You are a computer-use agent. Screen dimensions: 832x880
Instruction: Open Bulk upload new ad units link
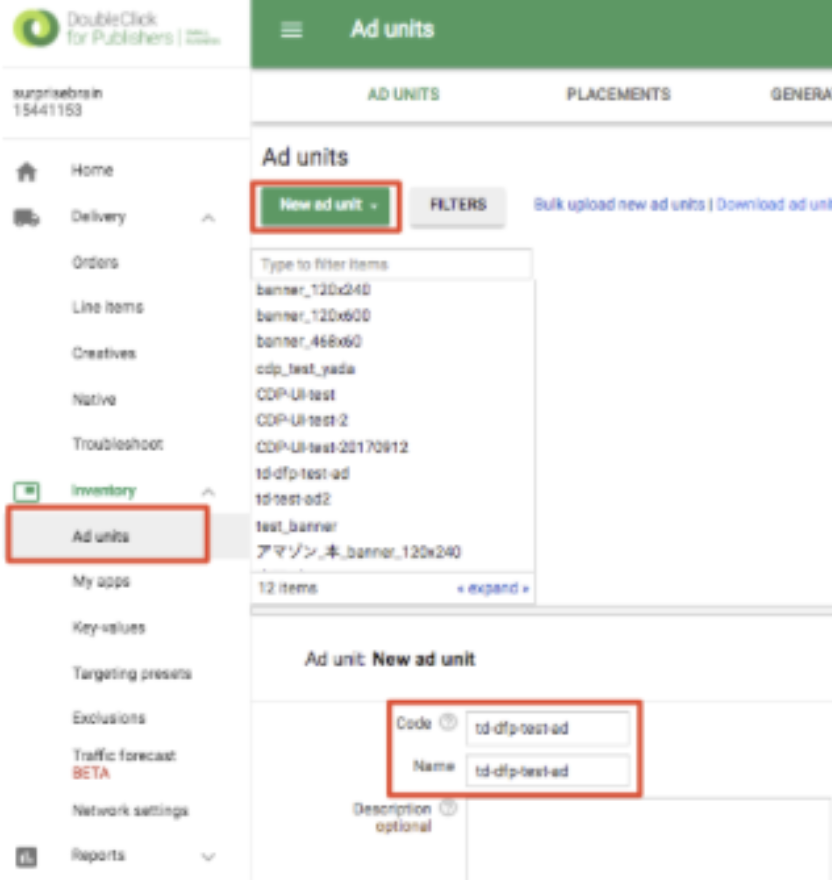[x=618, y=204]
